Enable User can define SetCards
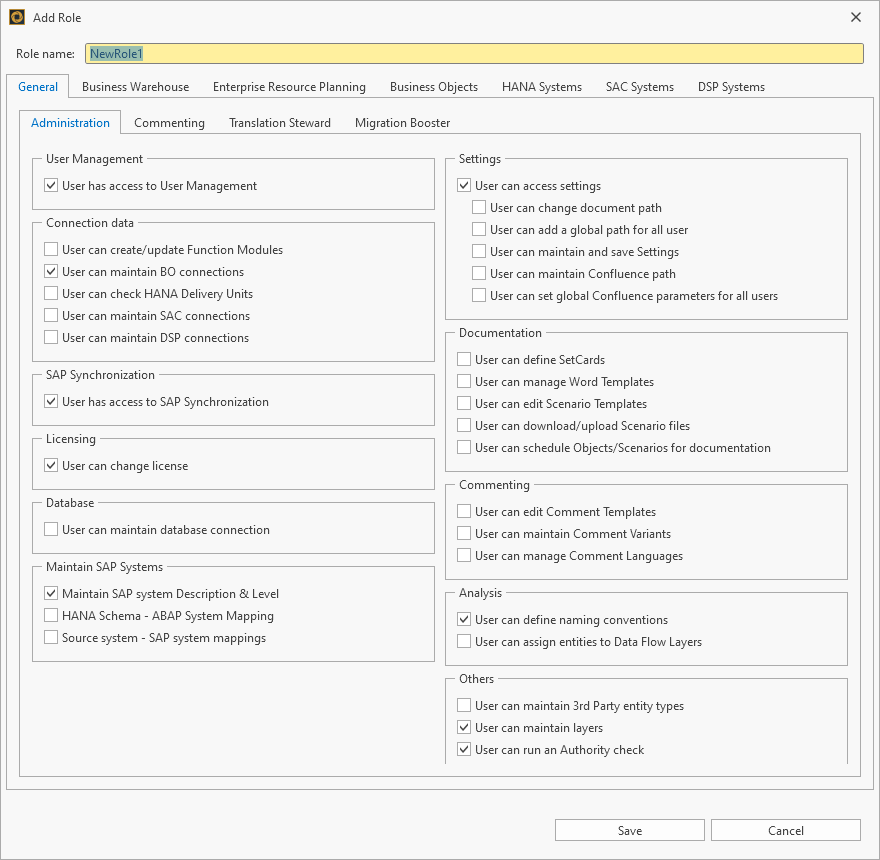880x860 pixels. [x=464, y=360]
